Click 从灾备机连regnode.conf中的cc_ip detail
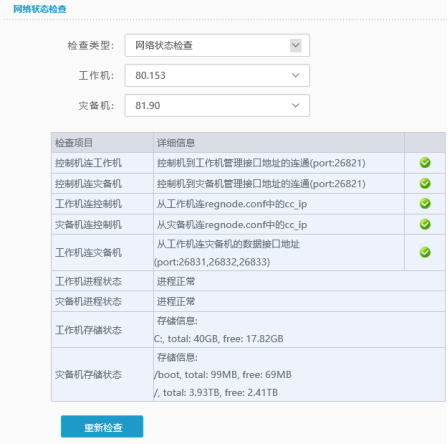This screenshot has height=444, width=448. click(232, 225)
